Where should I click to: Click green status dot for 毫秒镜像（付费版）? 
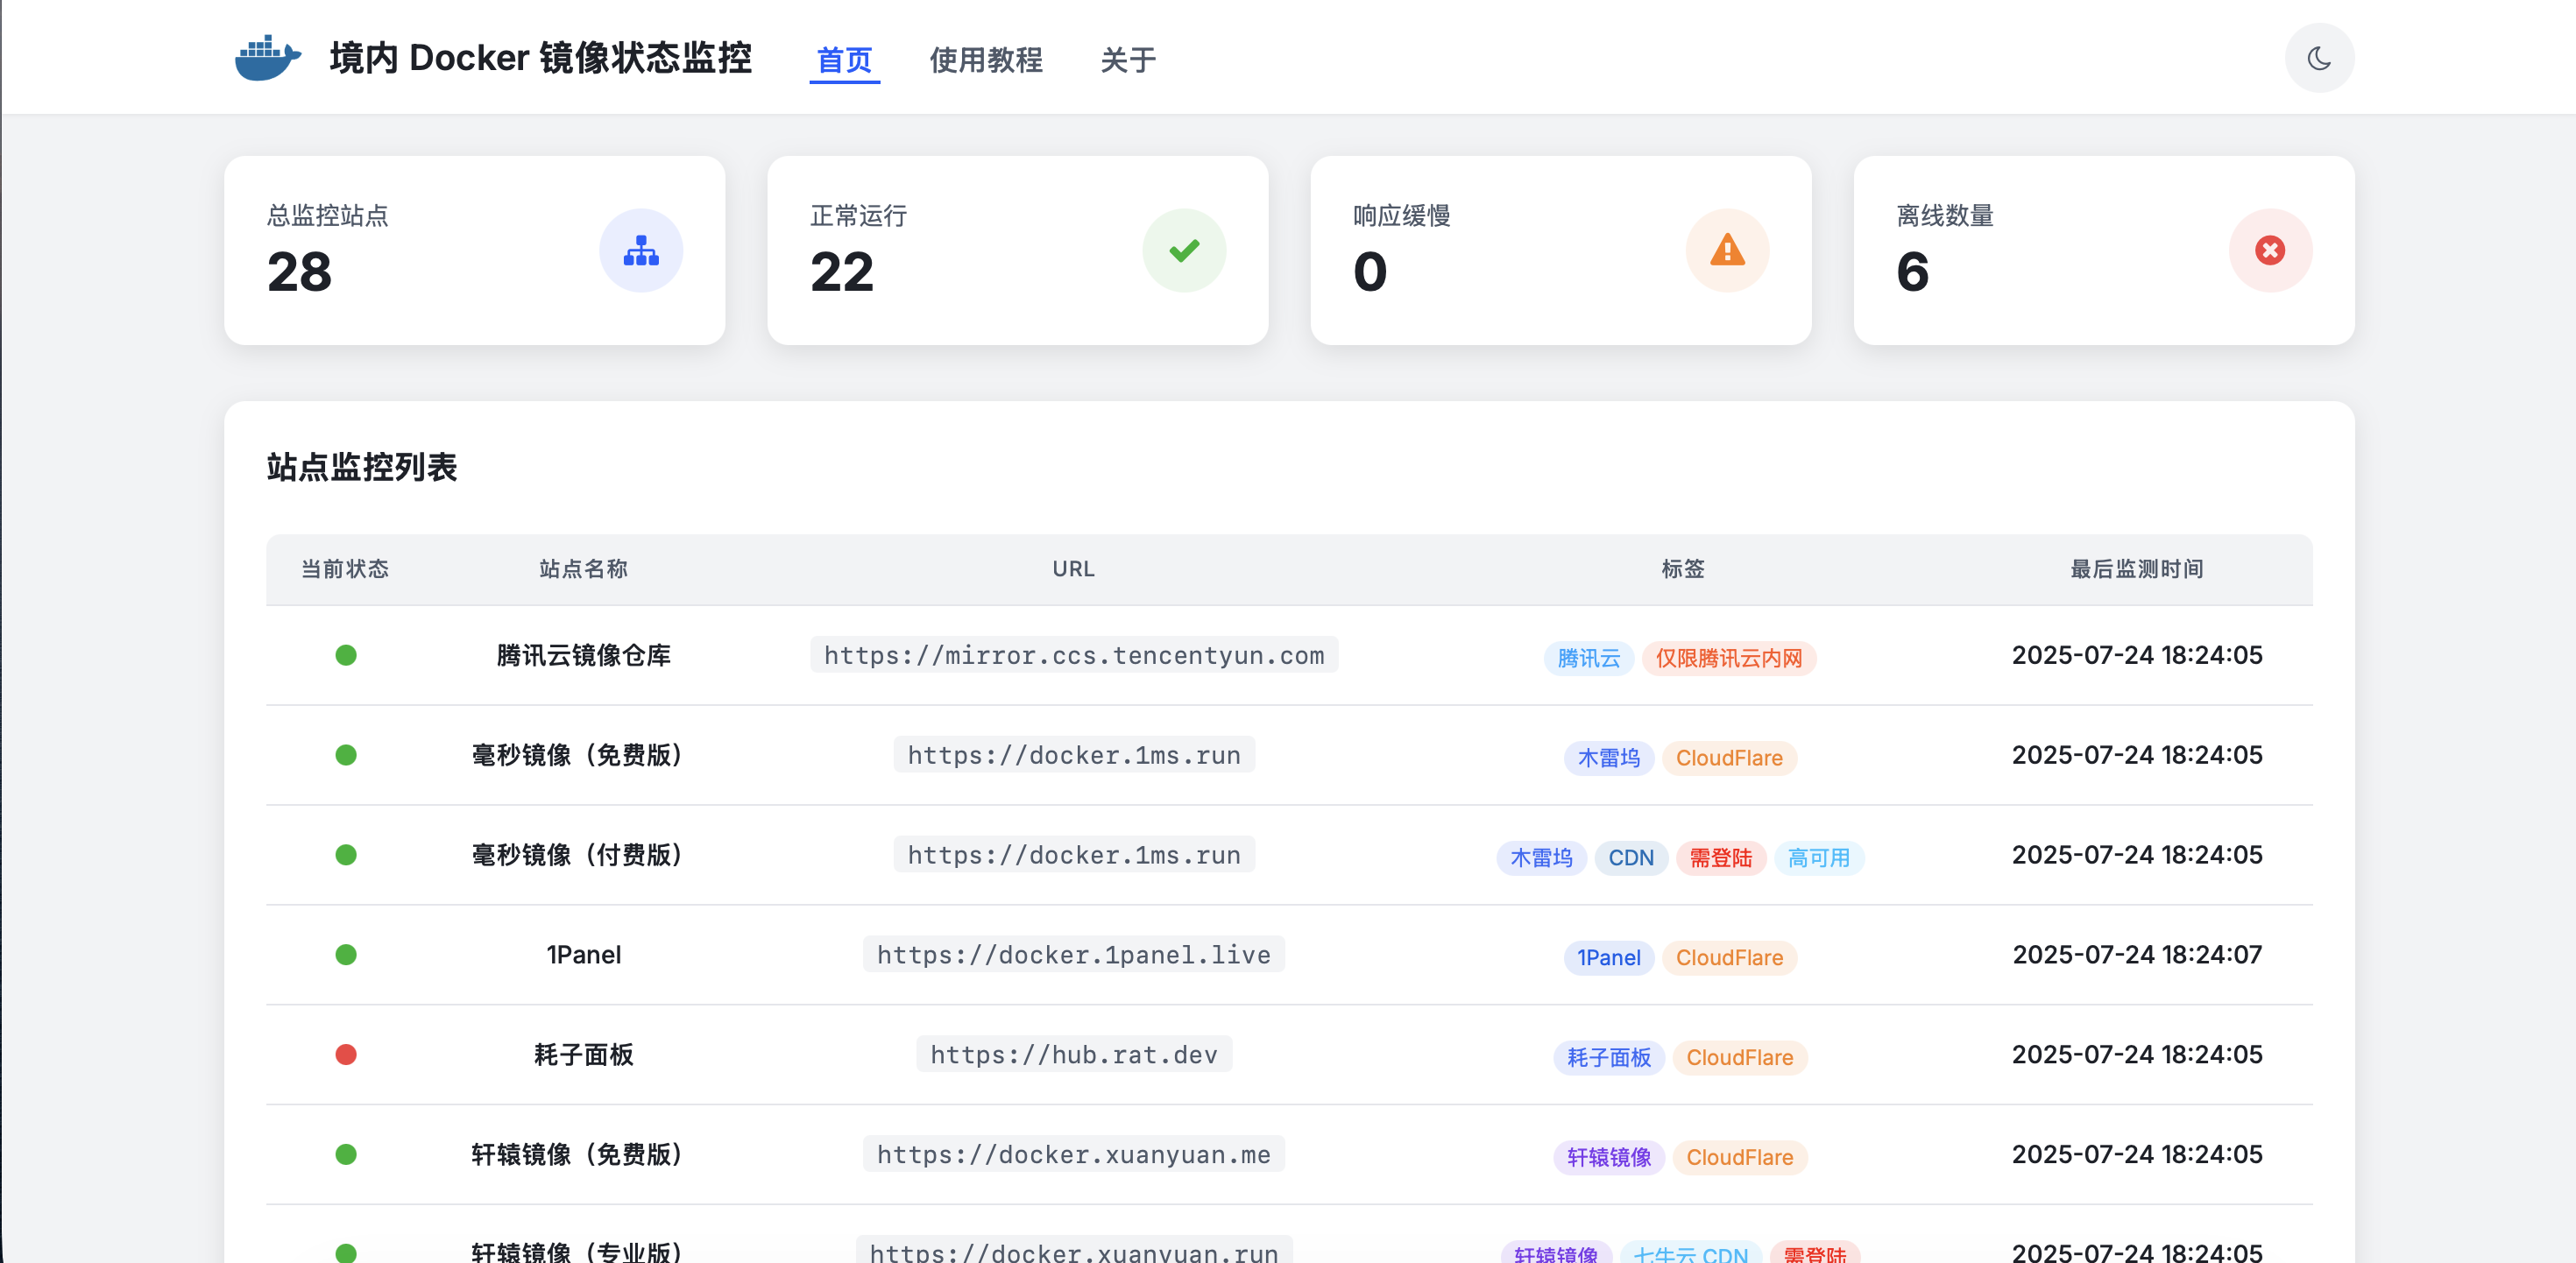click(x=346, y=855)
